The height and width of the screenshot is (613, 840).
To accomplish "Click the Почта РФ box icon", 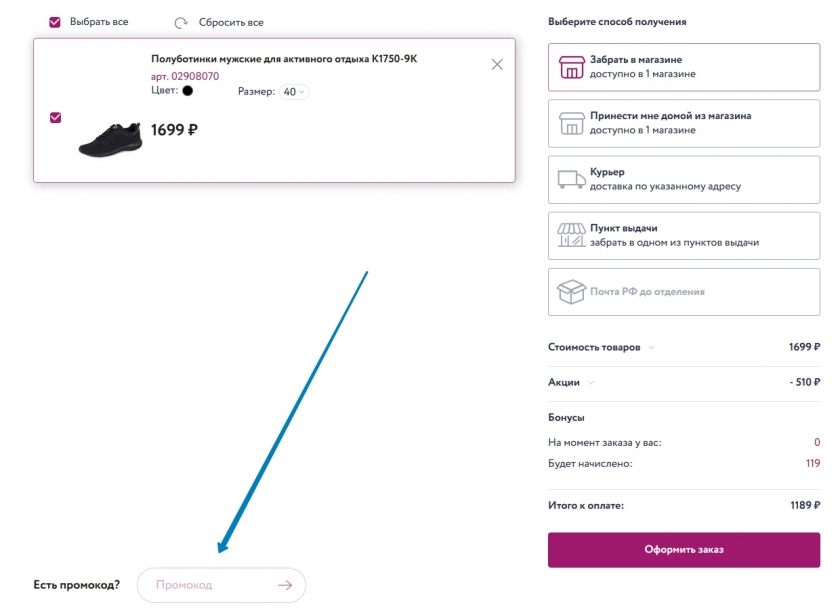I will pos(571,291).
